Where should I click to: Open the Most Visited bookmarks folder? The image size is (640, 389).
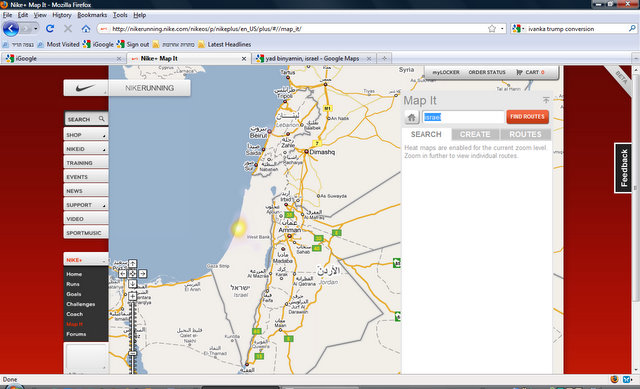pyautogui.click(x=58, y=44)
